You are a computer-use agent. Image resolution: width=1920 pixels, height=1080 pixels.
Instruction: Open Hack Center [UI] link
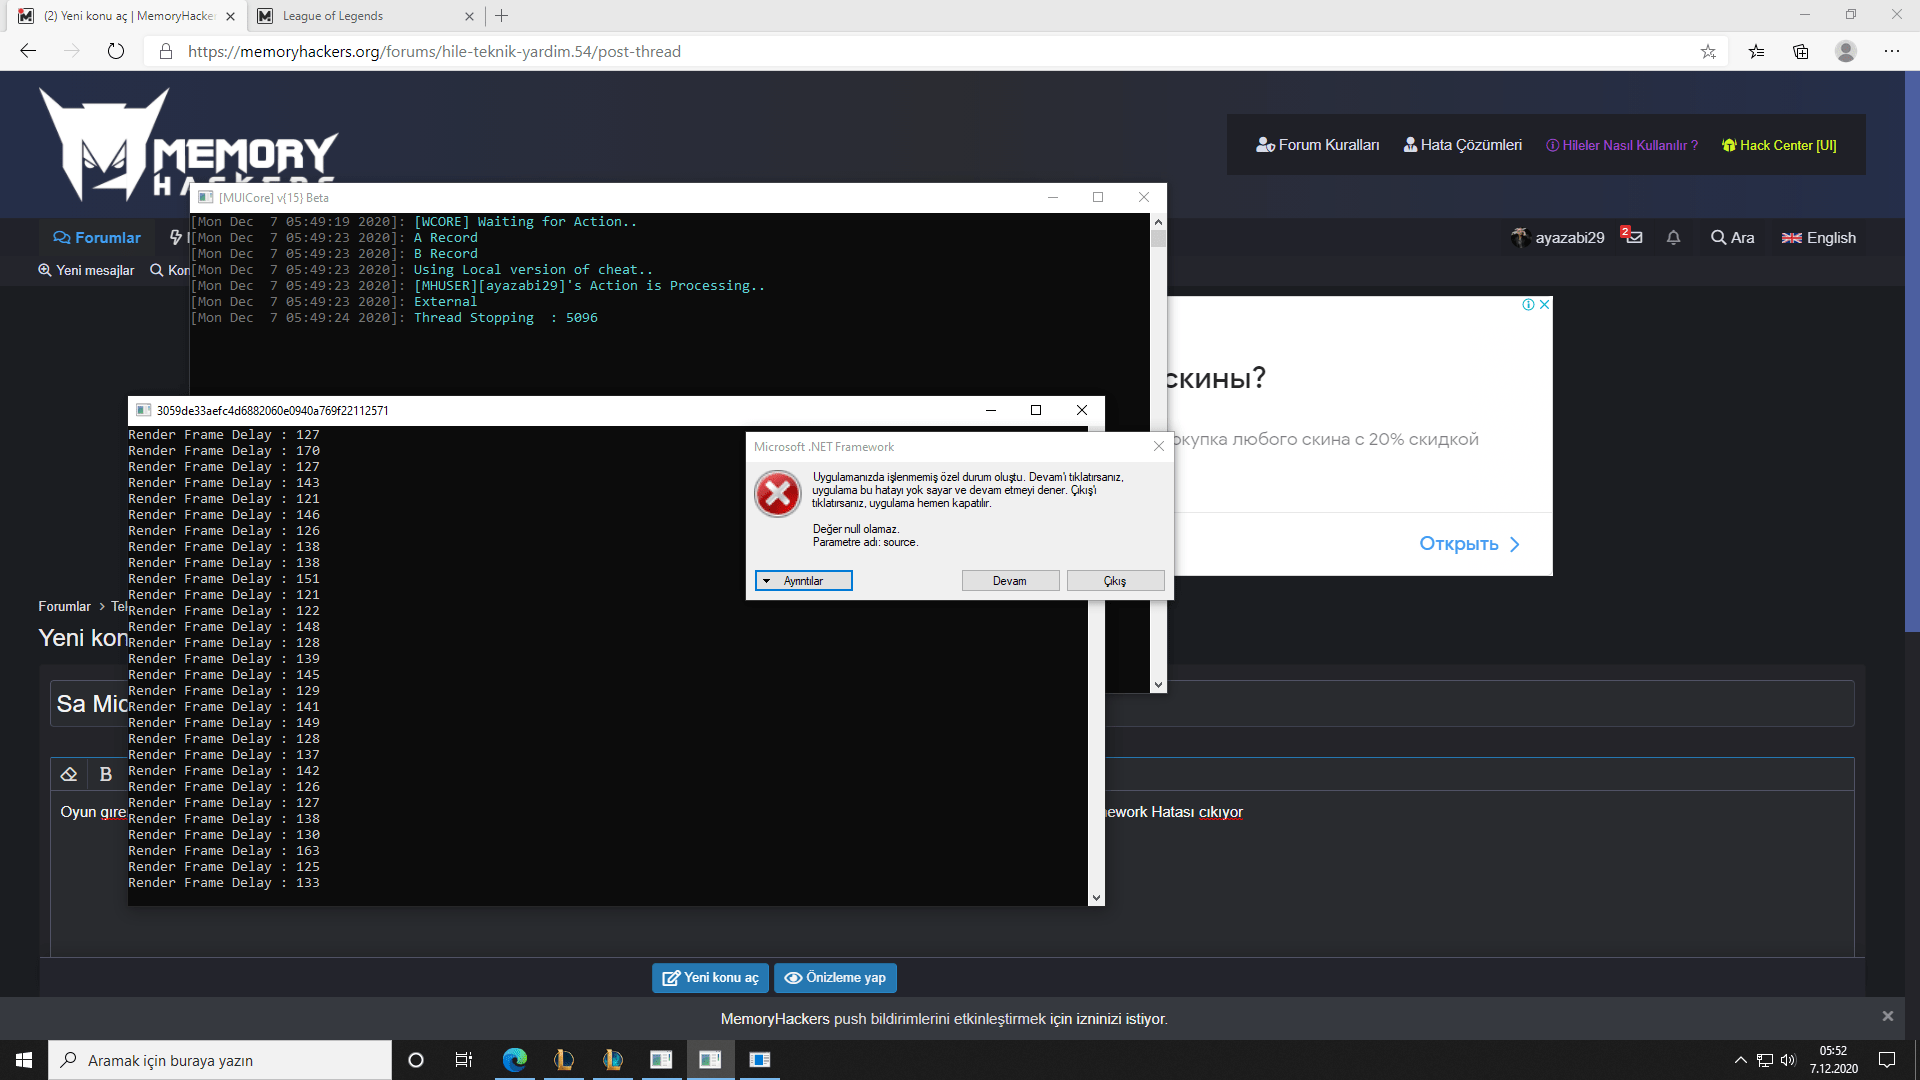click(1779, 145)
